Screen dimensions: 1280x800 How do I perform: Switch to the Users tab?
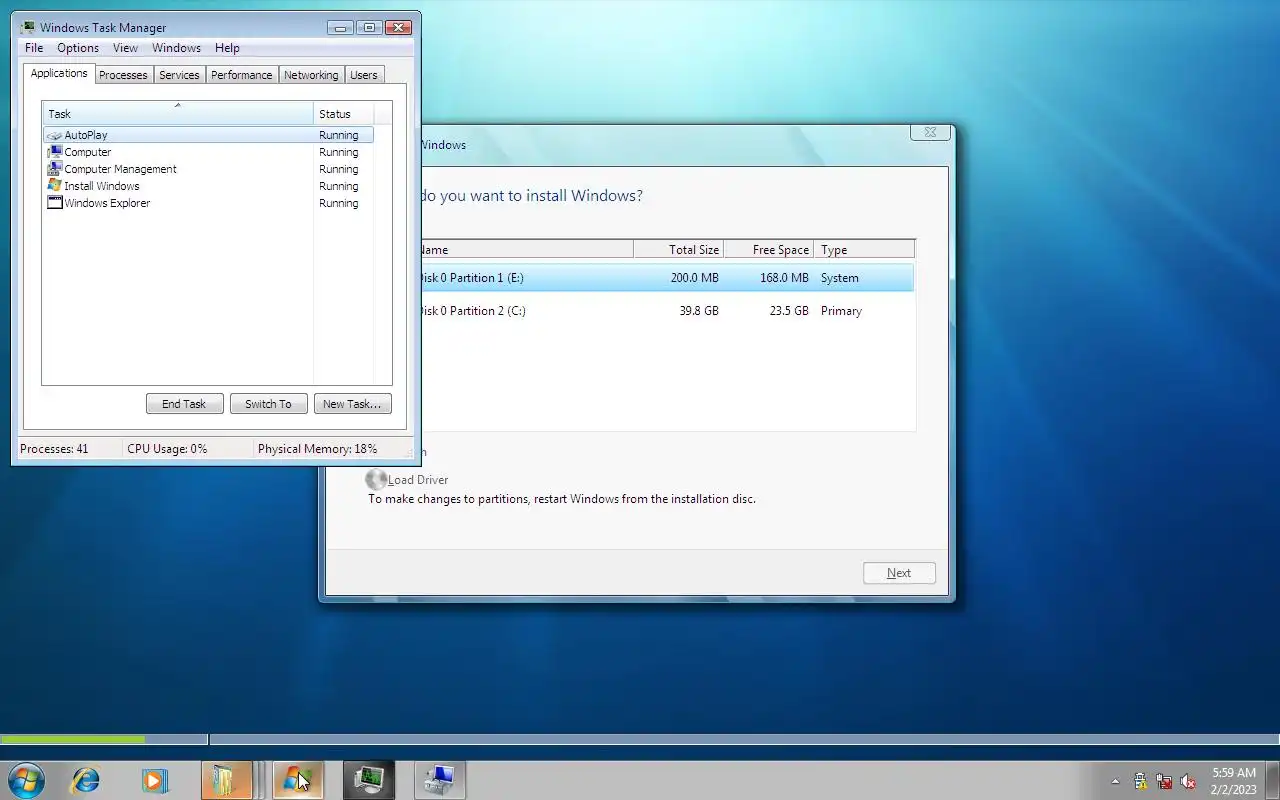pyautogui.click(x=364, y=75)
